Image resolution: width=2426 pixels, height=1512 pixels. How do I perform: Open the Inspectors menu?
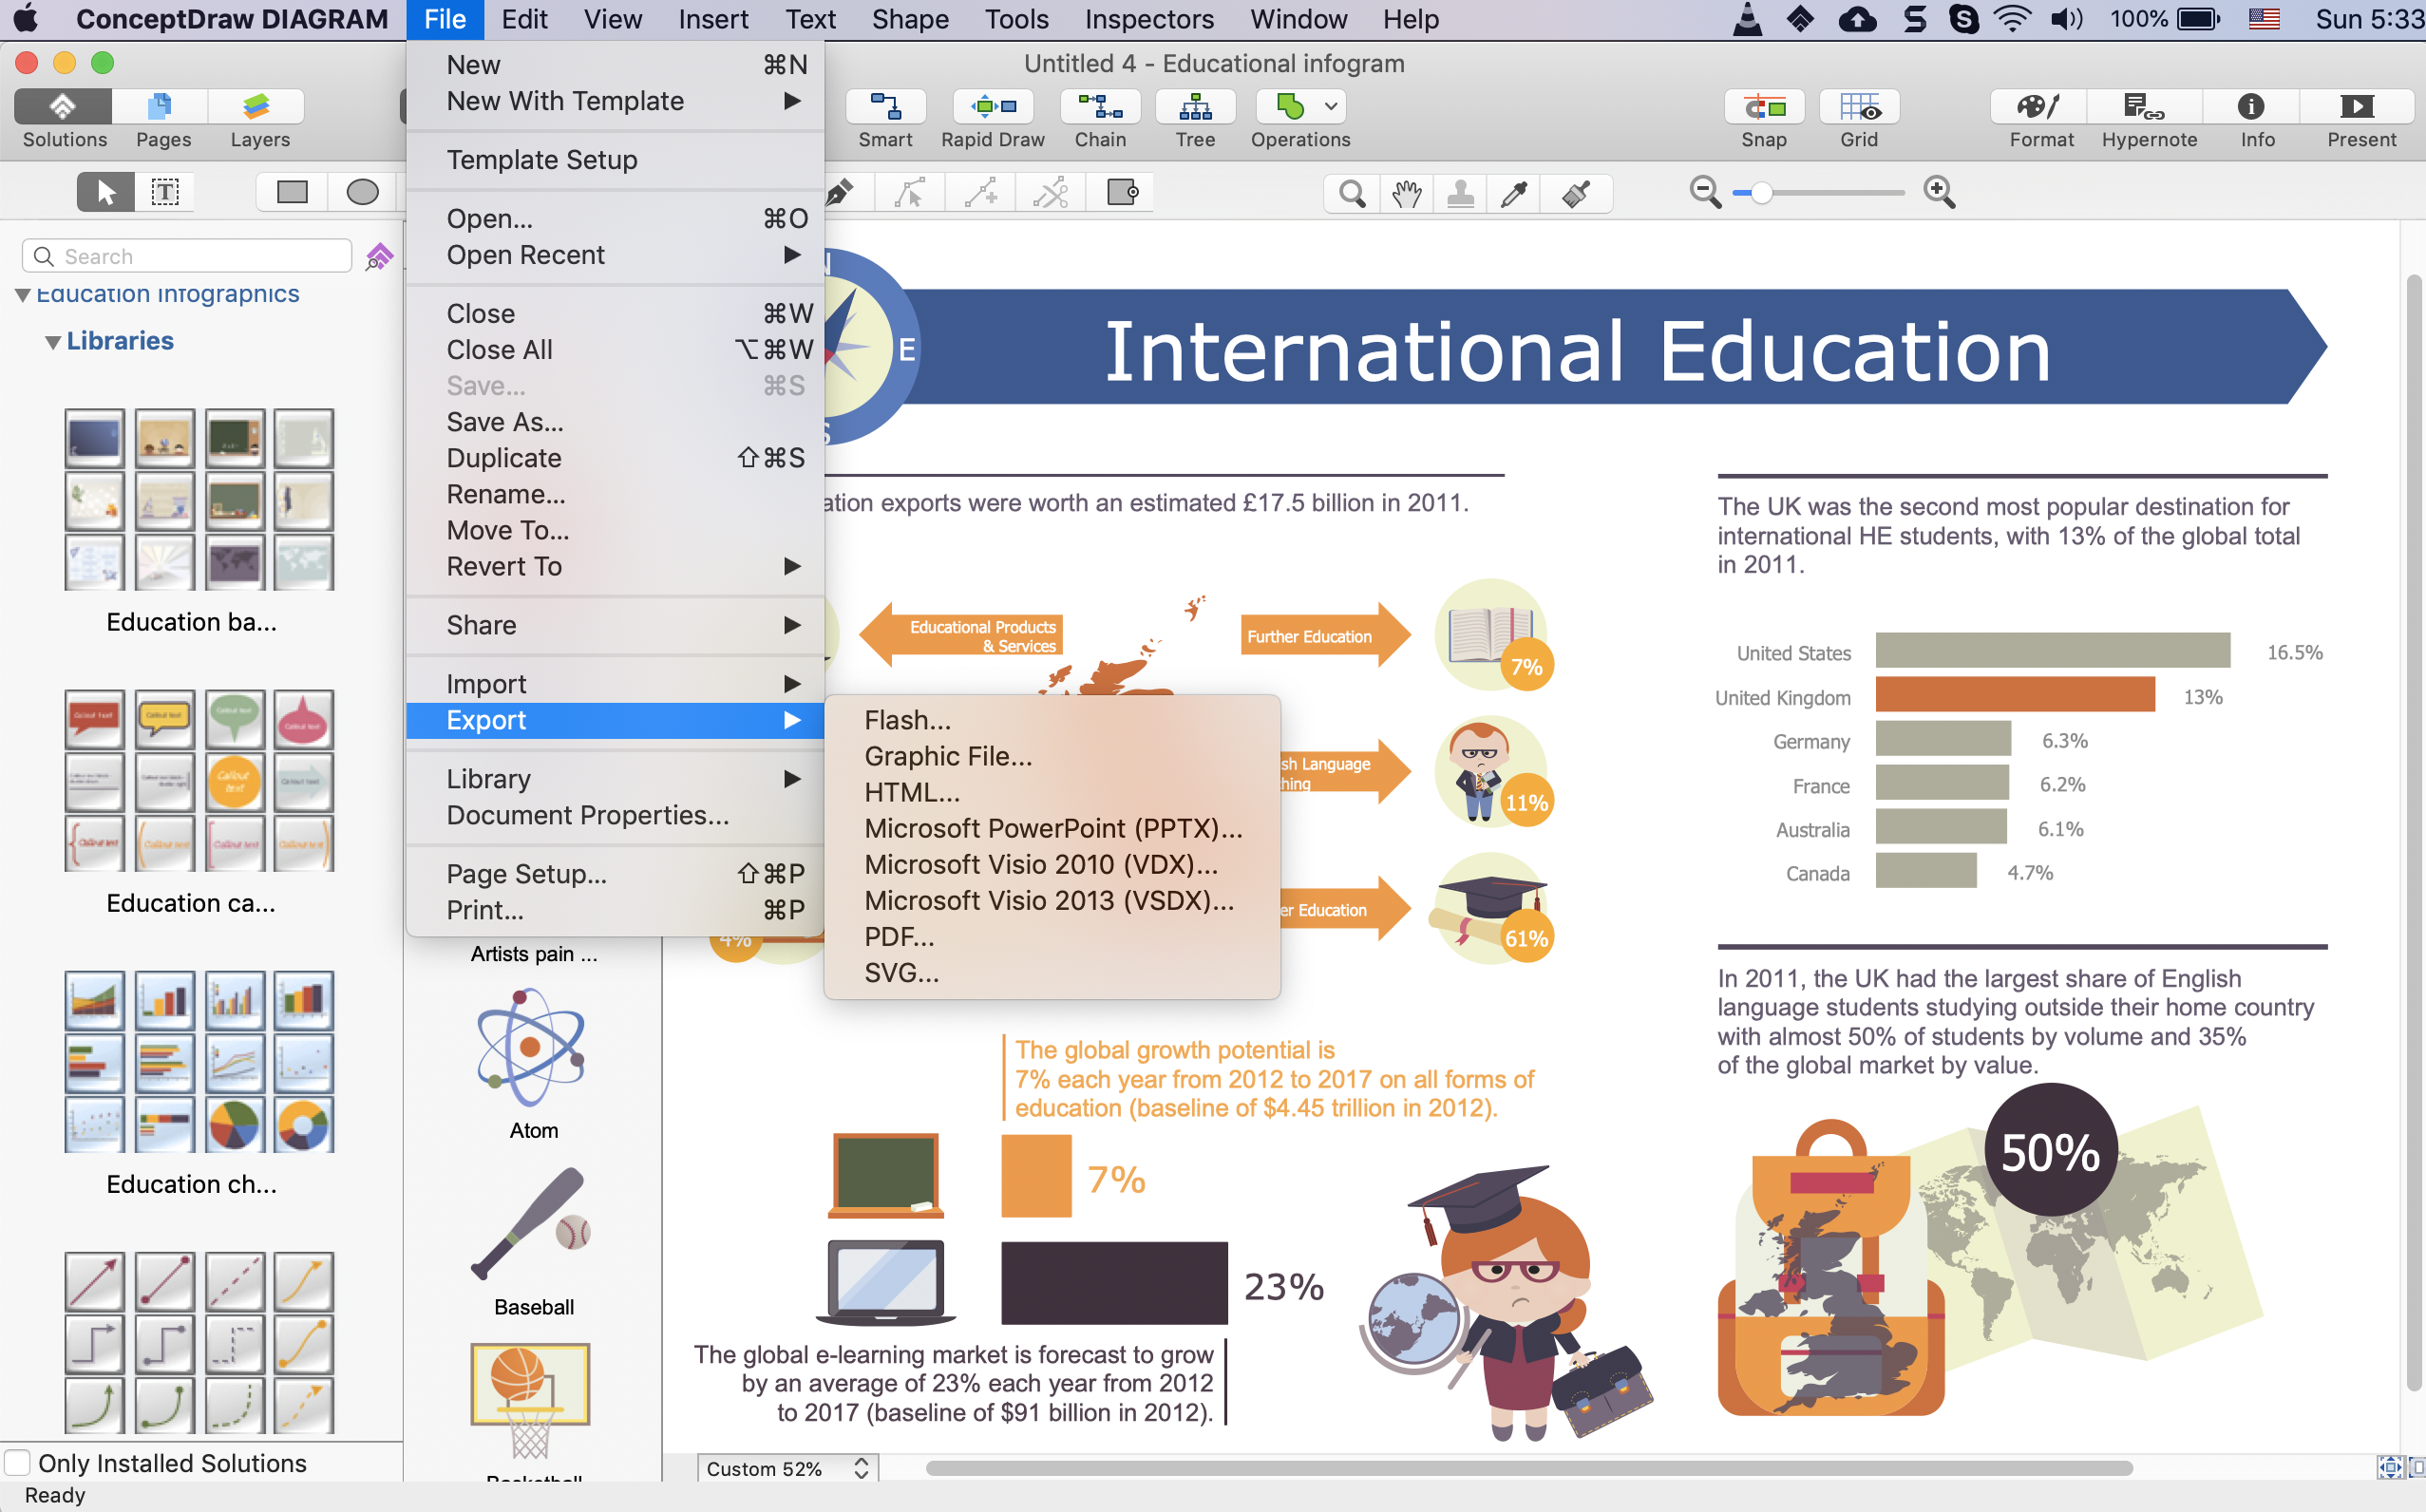[x=1149, y=19]
